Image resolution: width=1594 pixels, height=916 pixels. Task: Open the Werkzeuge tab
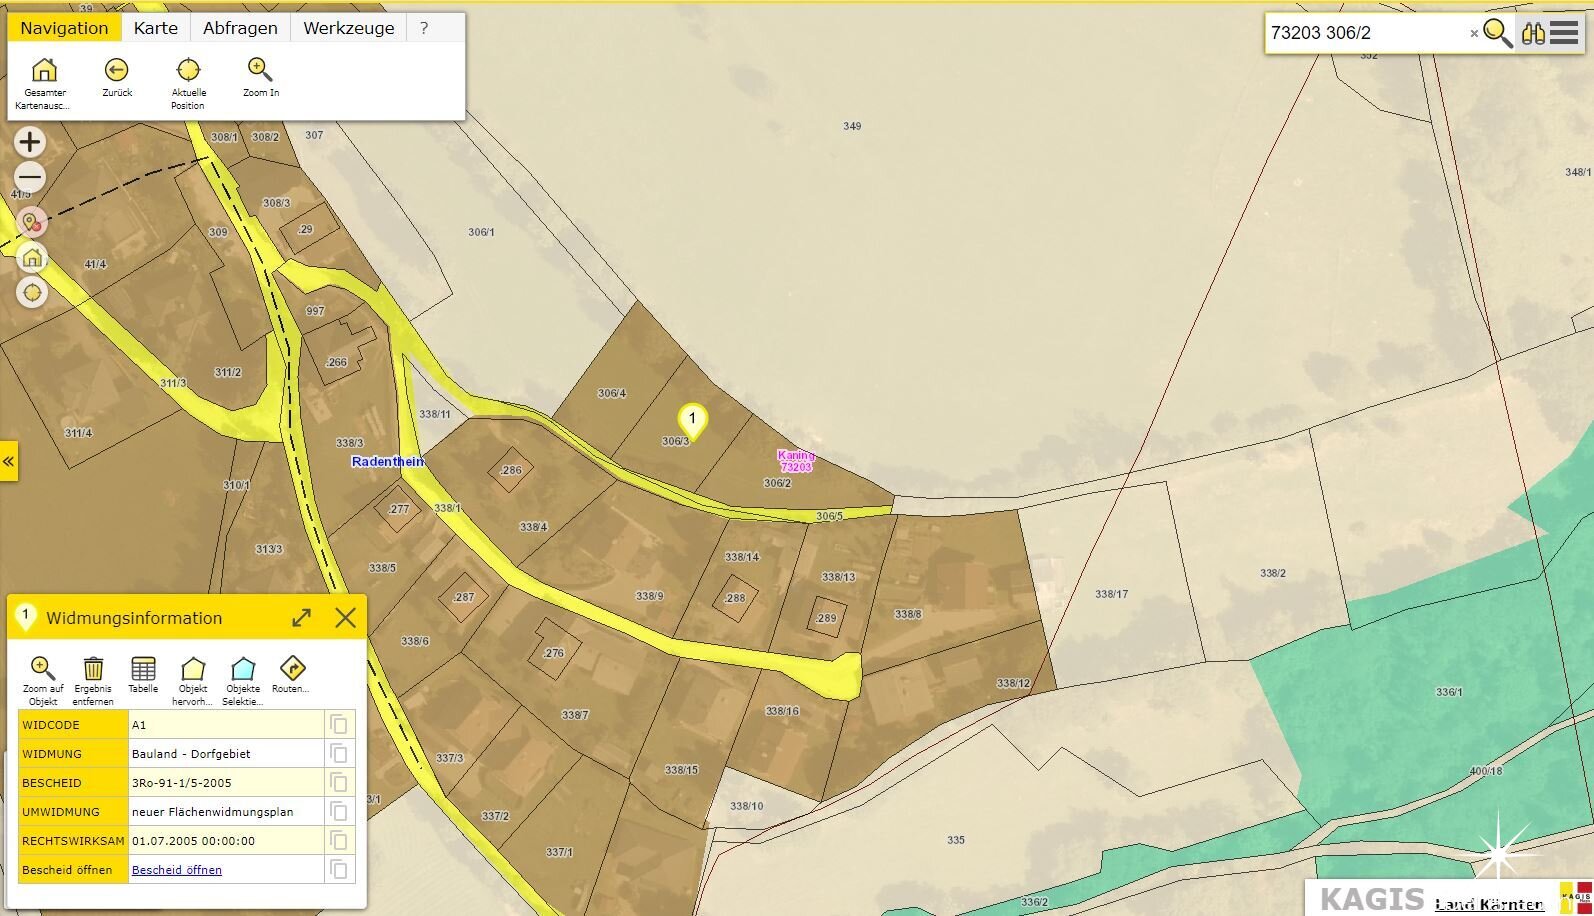348,28
